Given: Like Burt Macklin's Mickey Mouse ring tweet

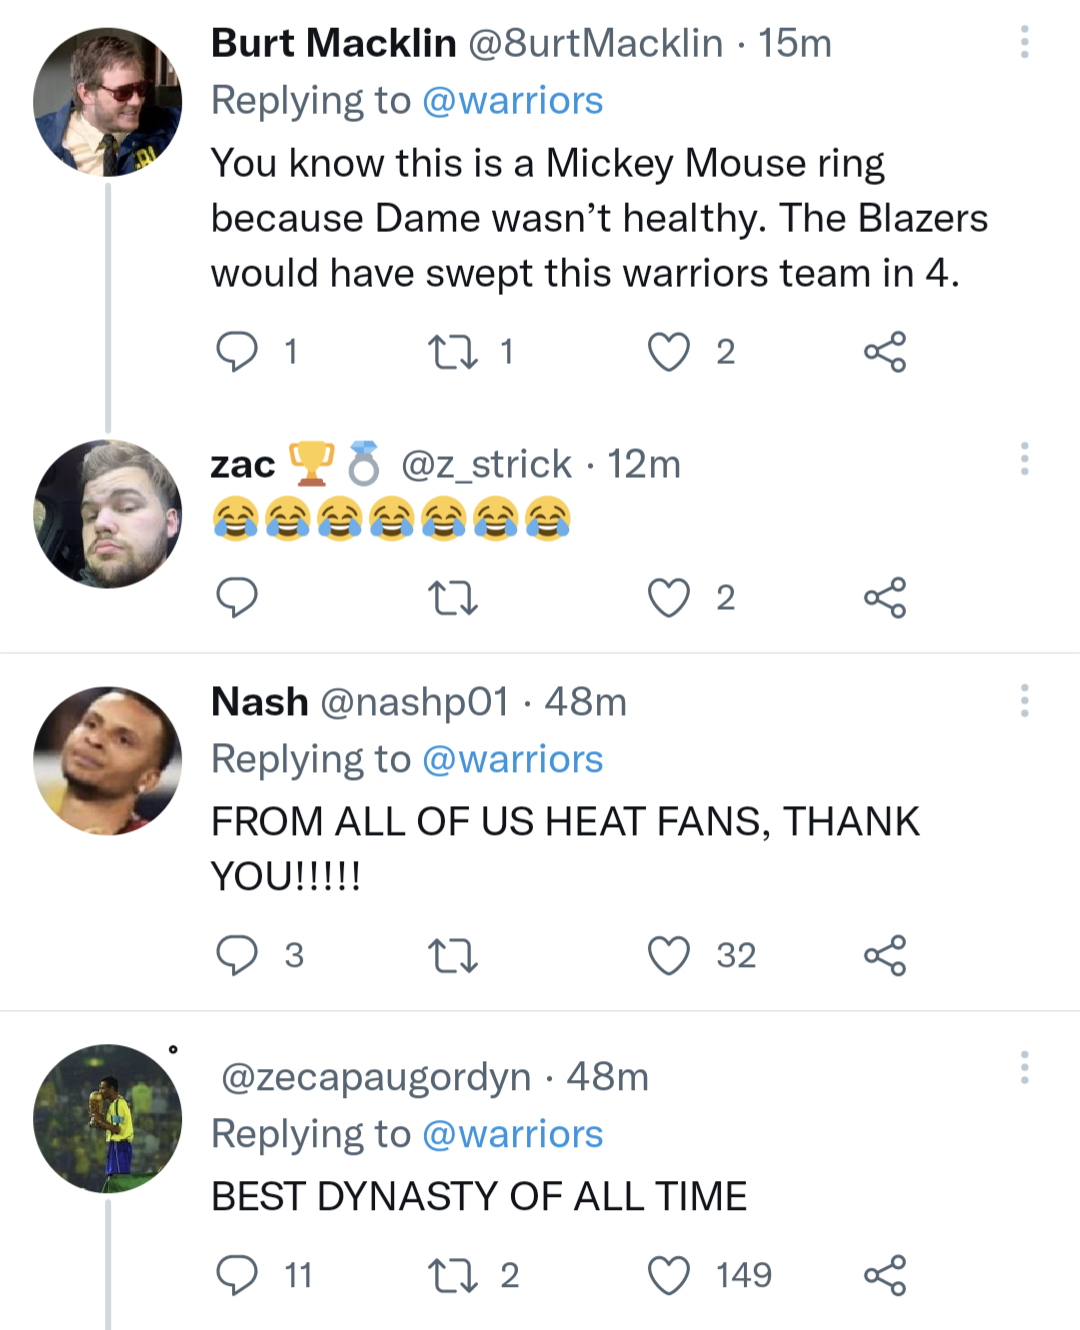Looking at the screenshot, I should 668,352.
